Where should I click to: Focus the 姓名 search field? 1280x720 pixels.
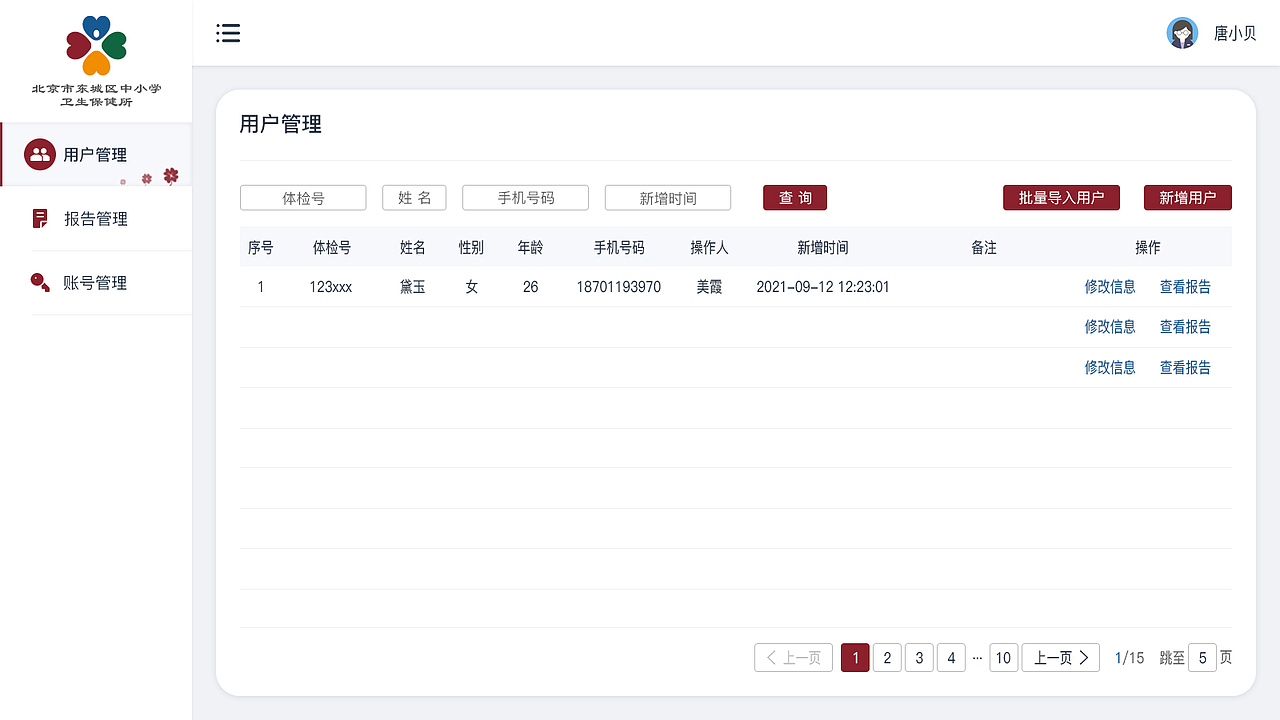(x=414, y=198)
